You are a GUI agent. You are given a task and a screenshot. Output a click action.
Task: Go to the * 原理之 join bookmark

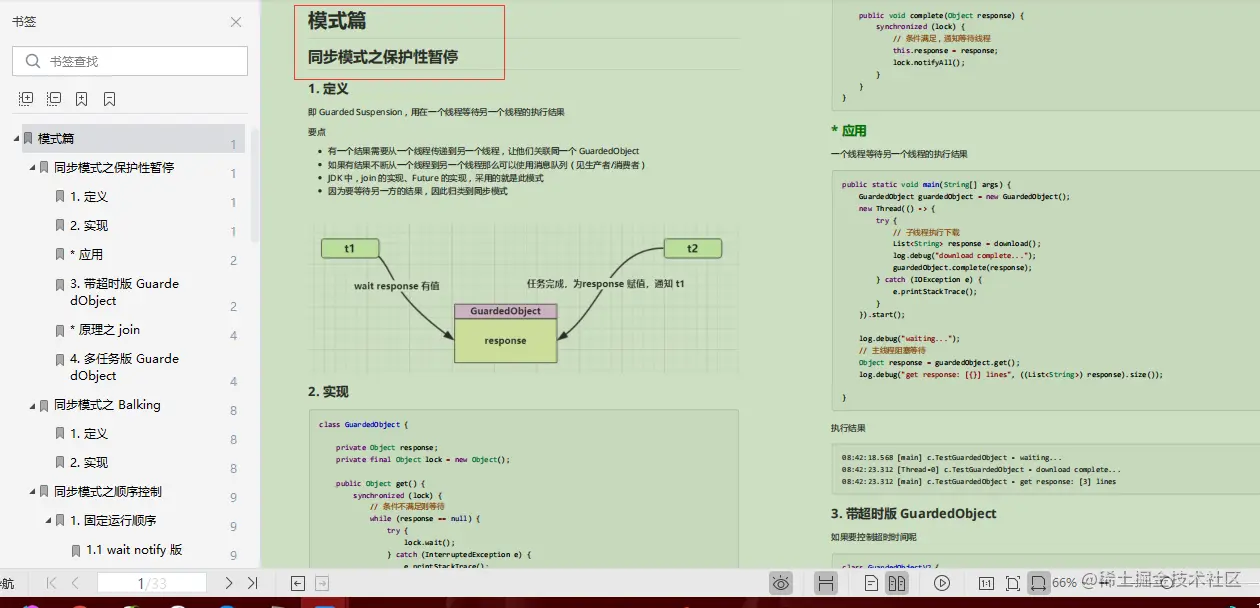(x=105, y=330)
